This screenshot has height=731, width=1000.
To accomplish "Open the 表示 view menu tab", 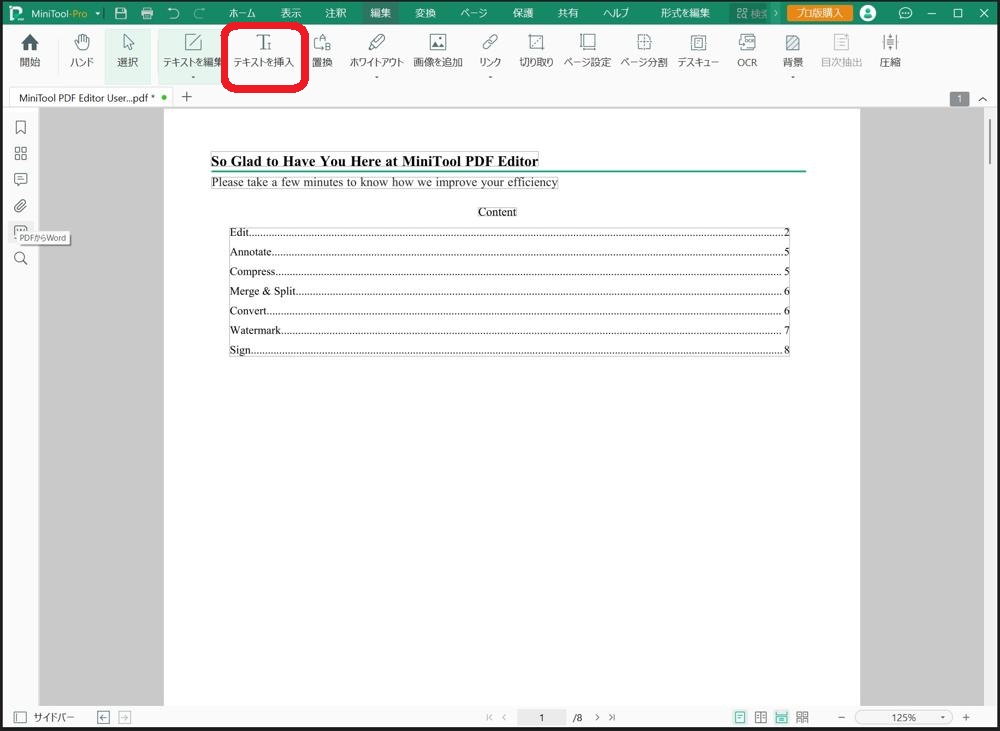I will (291, 13).
